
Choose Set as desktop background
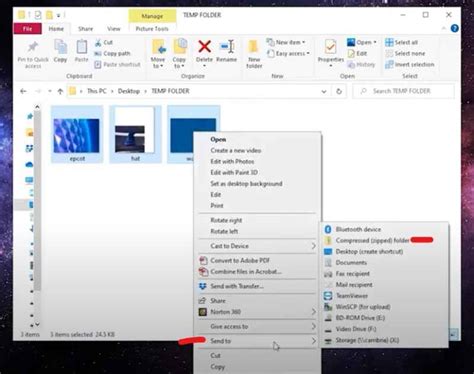[x=246, y=184]
